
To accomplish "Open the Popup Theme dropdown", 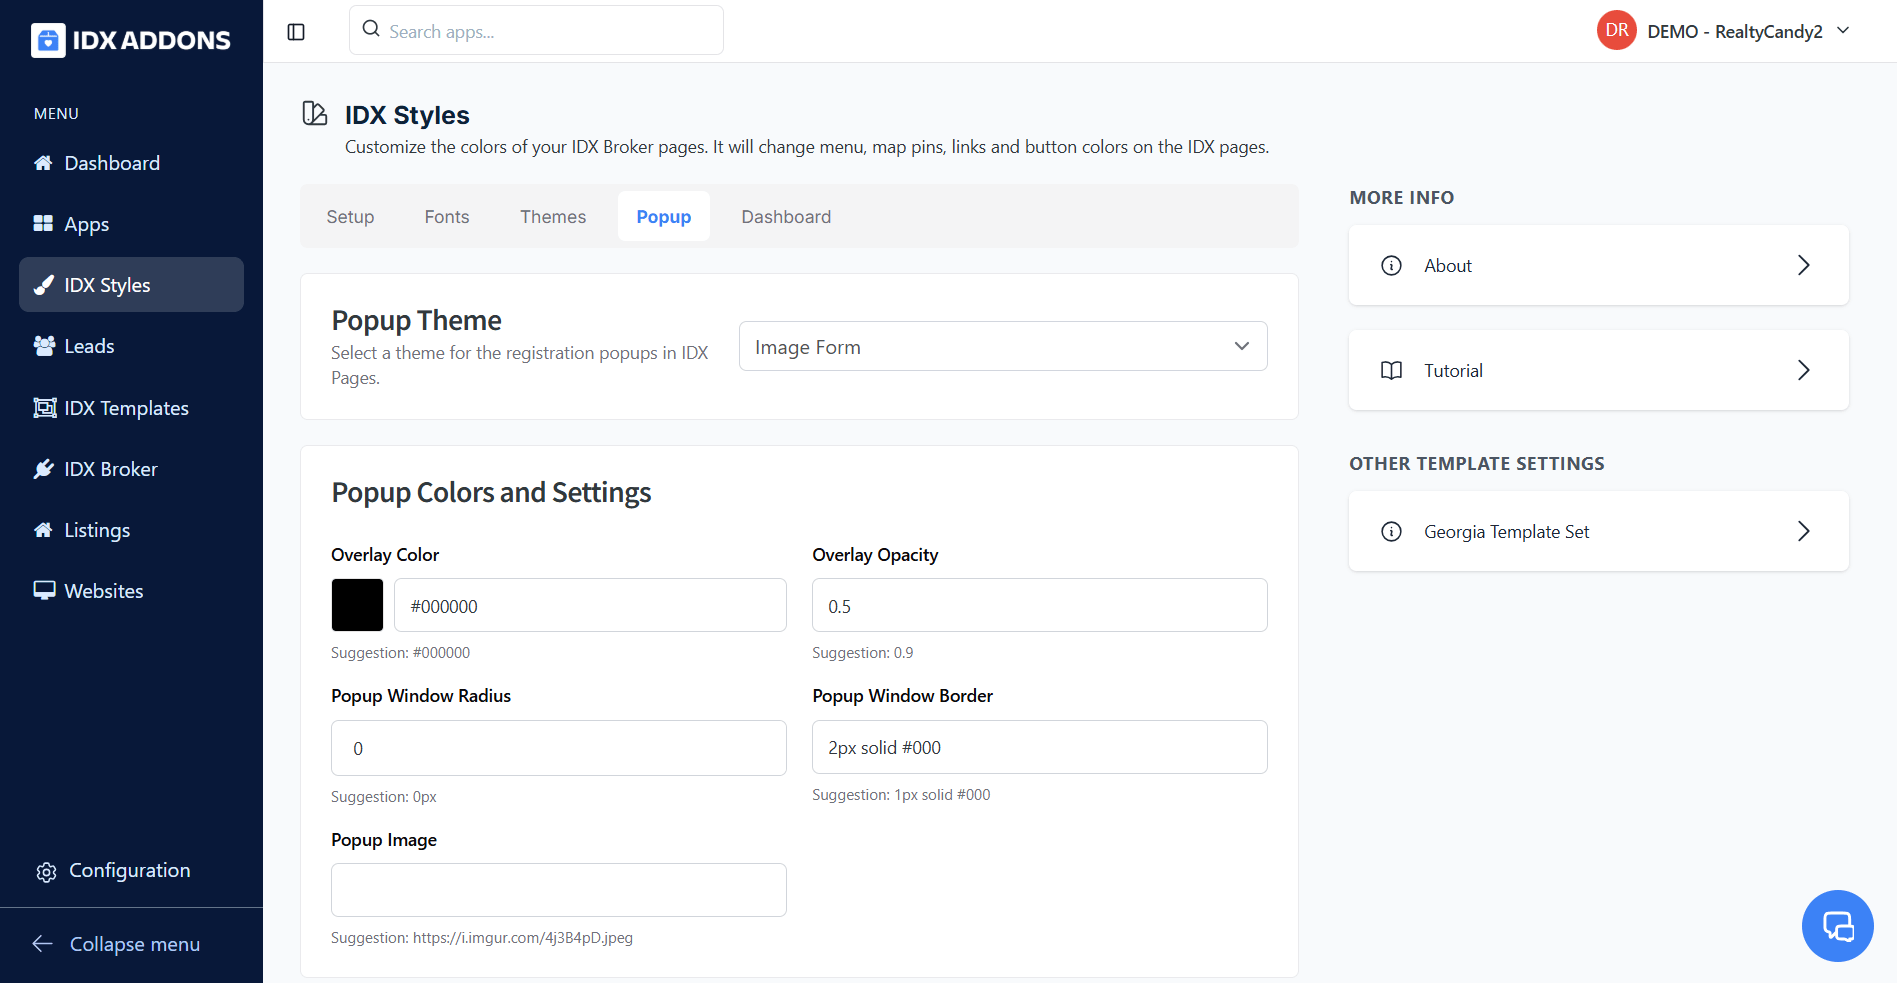I will click(x=1002, y=346).
